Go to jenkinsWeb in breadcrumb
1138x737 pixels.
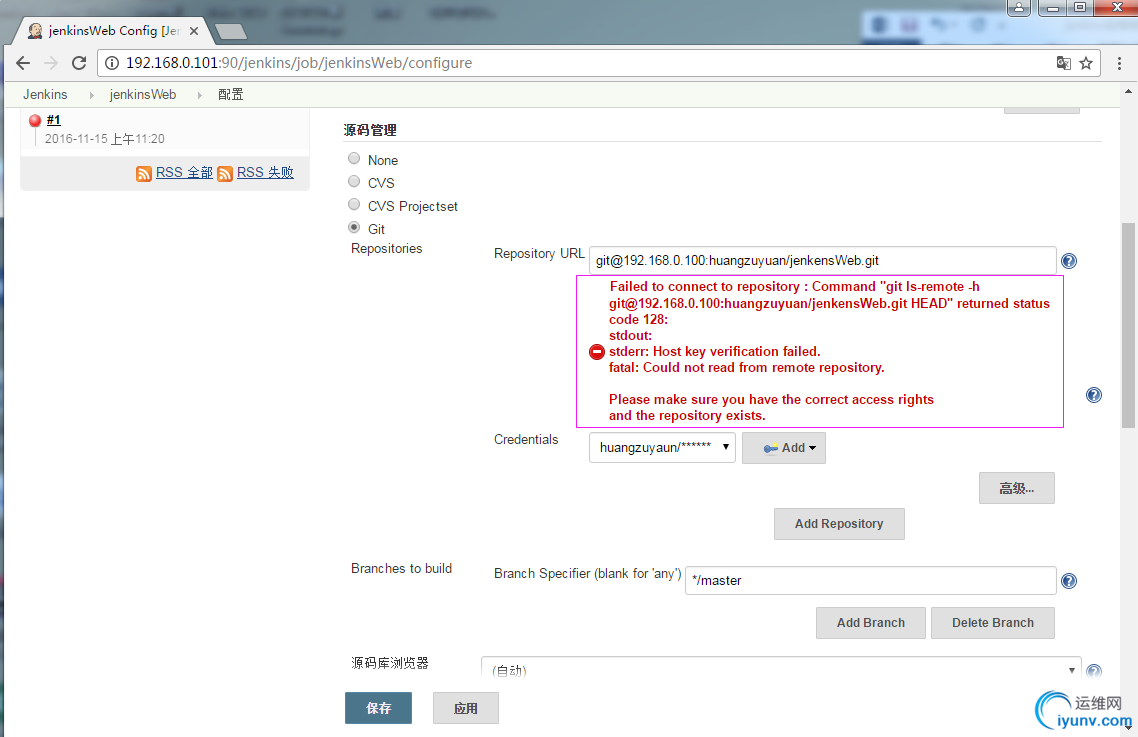[x=143, y=94]
